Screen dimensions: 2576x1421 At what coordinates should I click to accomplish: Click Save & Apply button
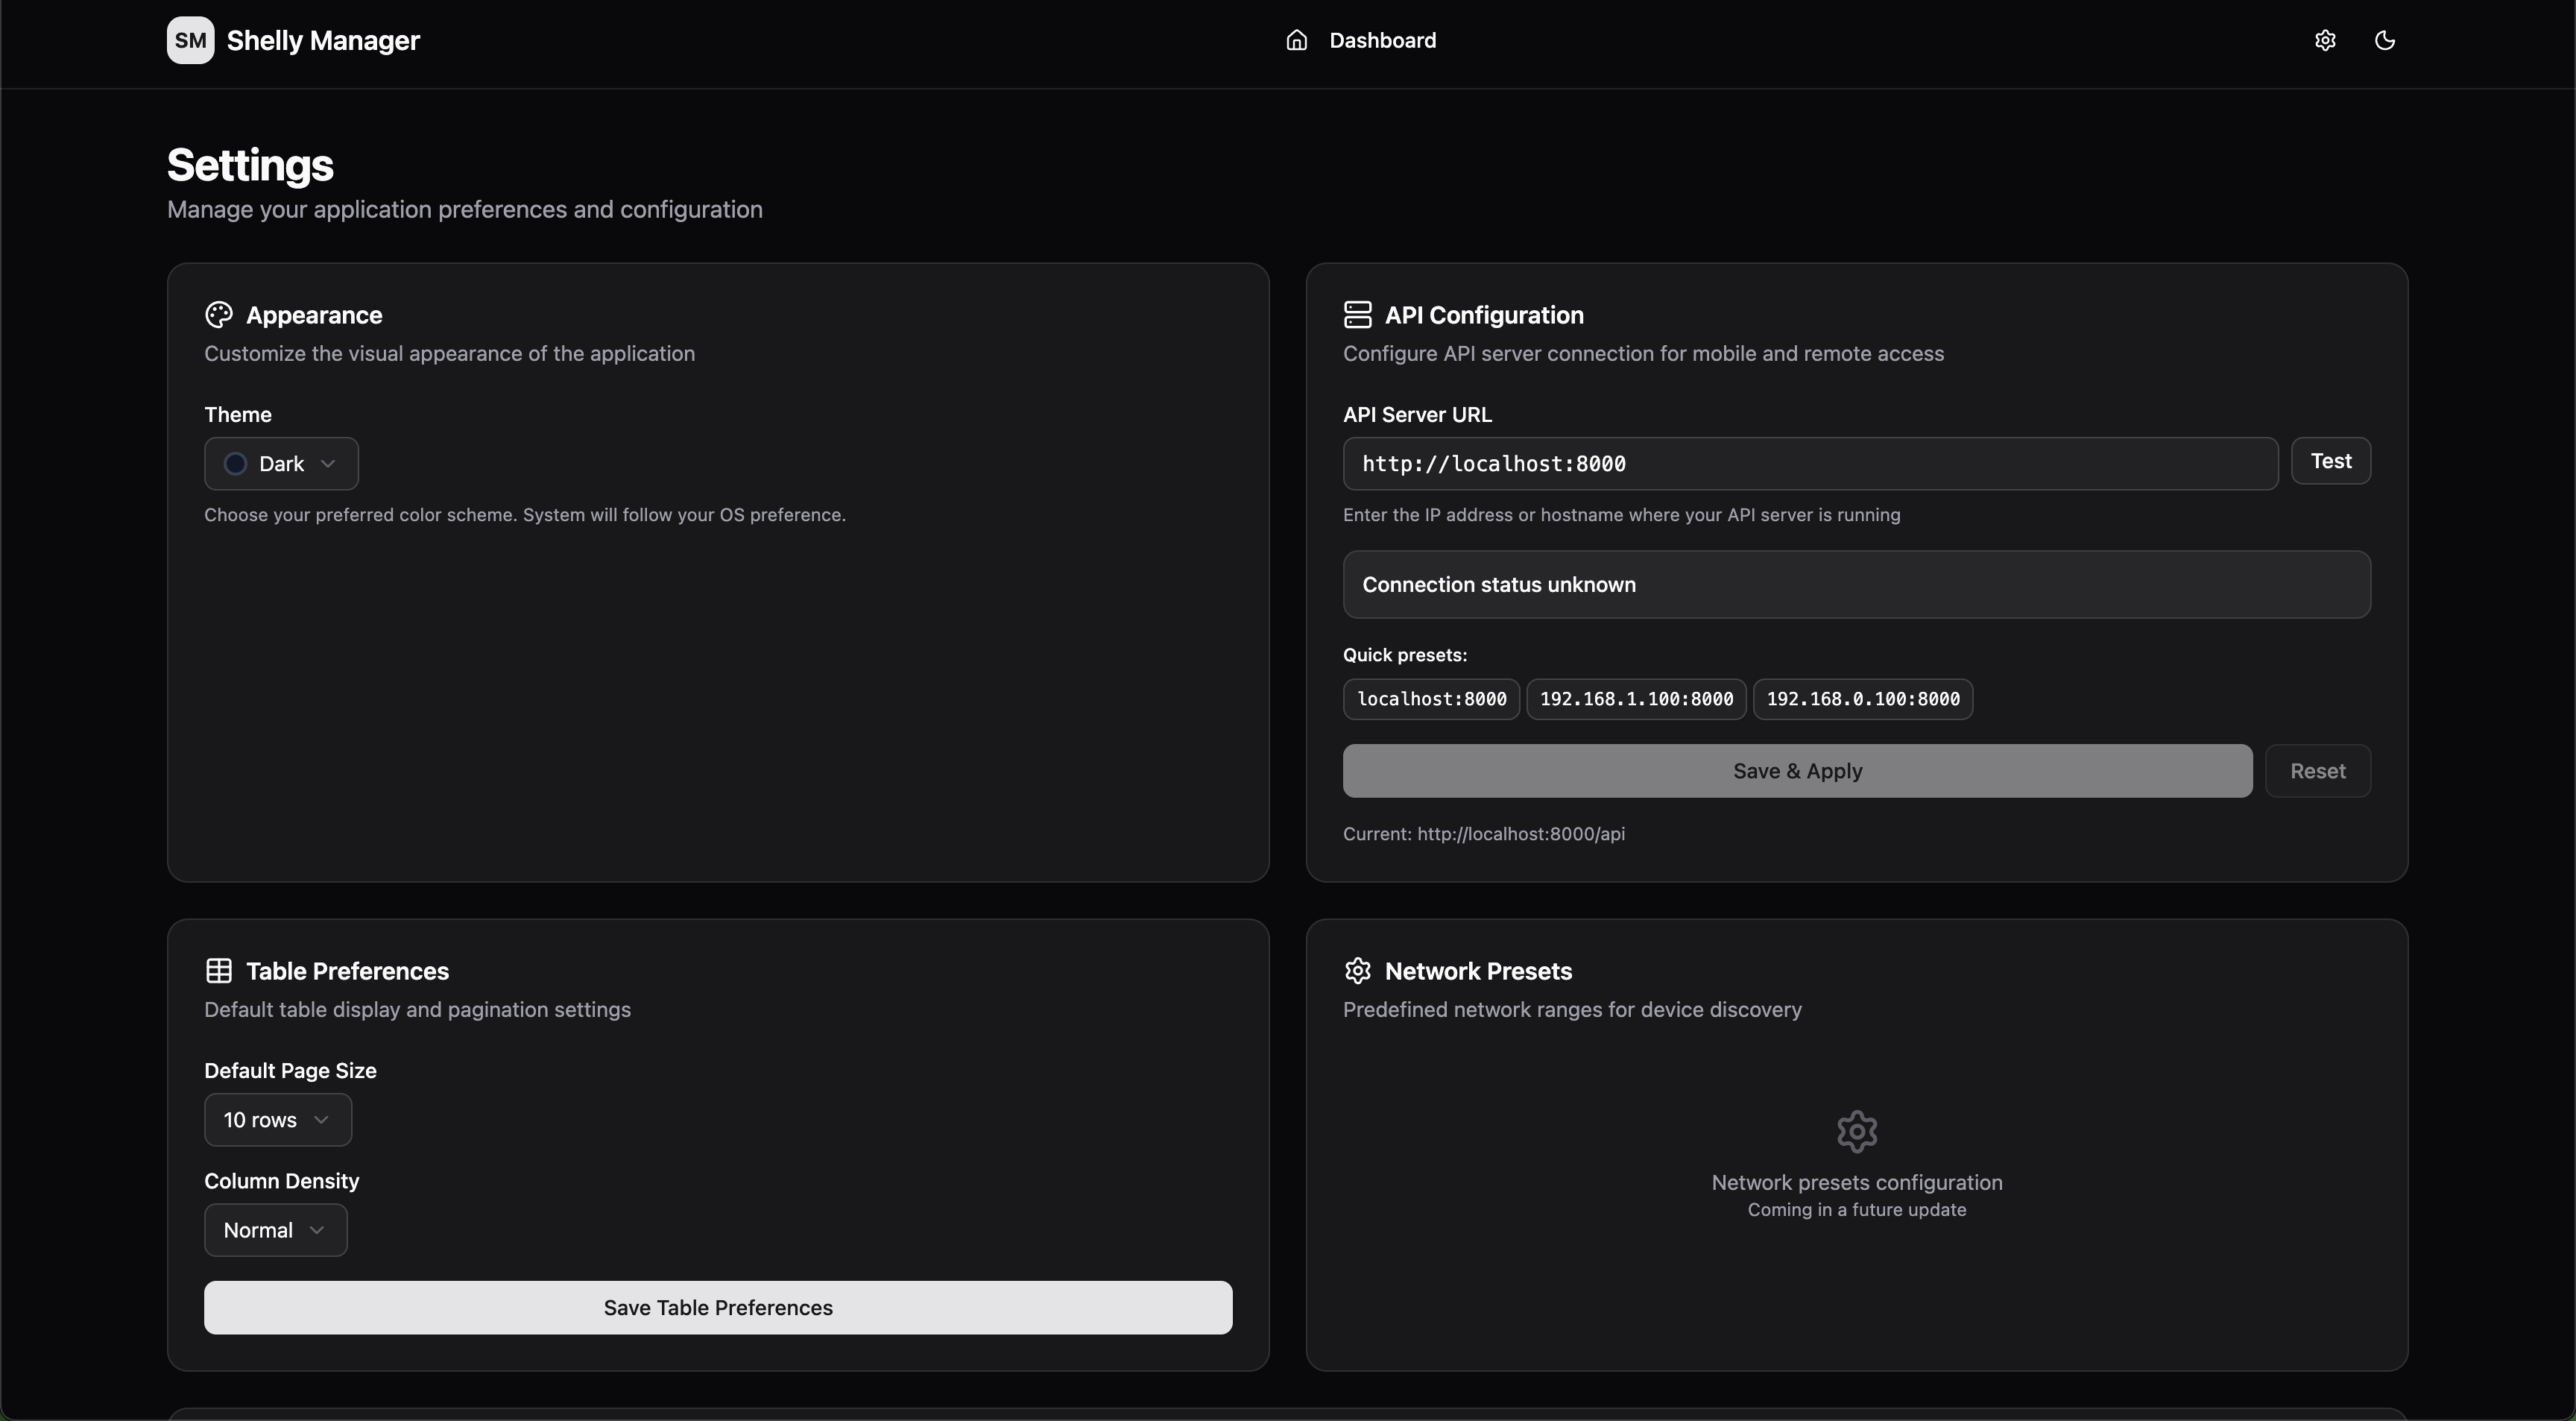[1797, 771]
